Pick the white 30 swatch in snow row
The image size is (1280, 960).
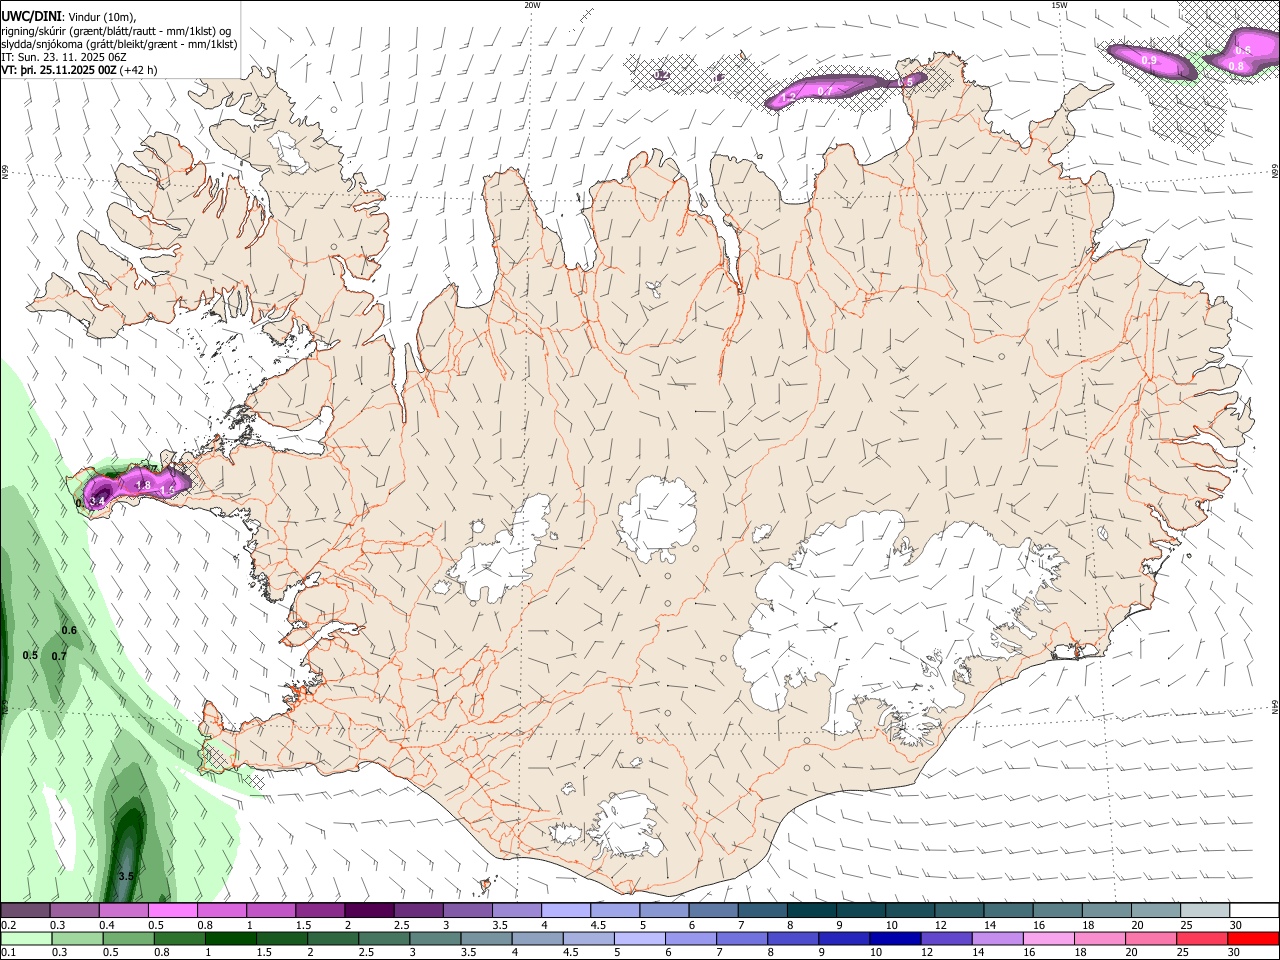pyautogui.click(x=1254, y=911)
